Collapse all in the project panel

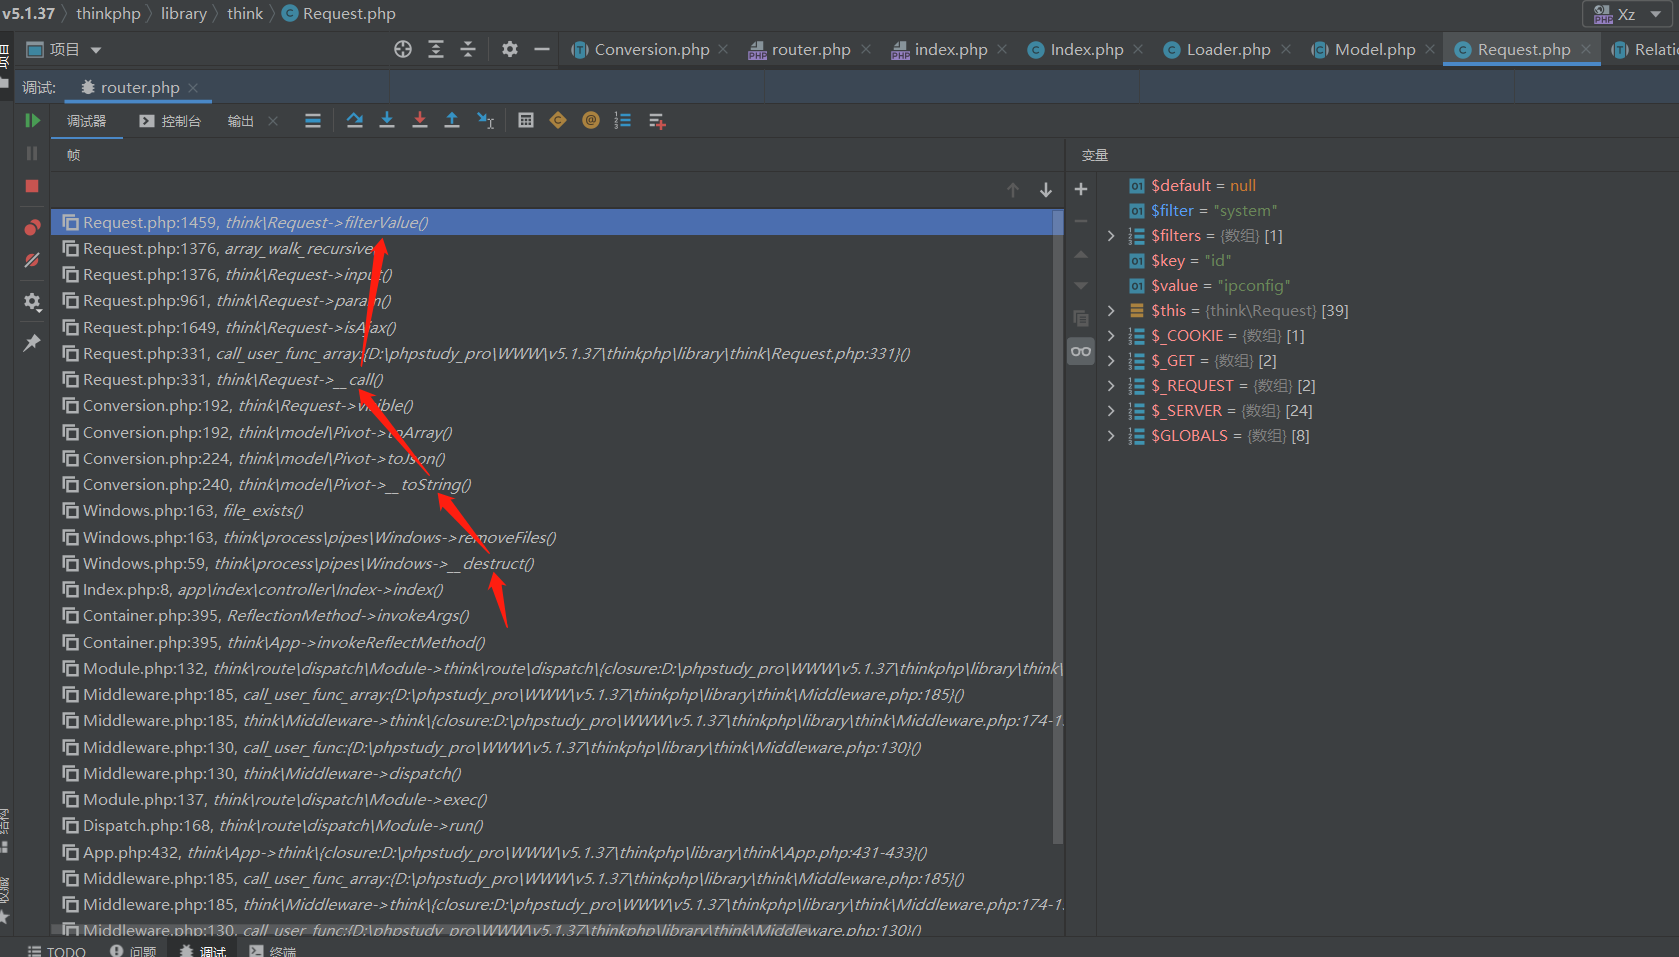point(468,49)
